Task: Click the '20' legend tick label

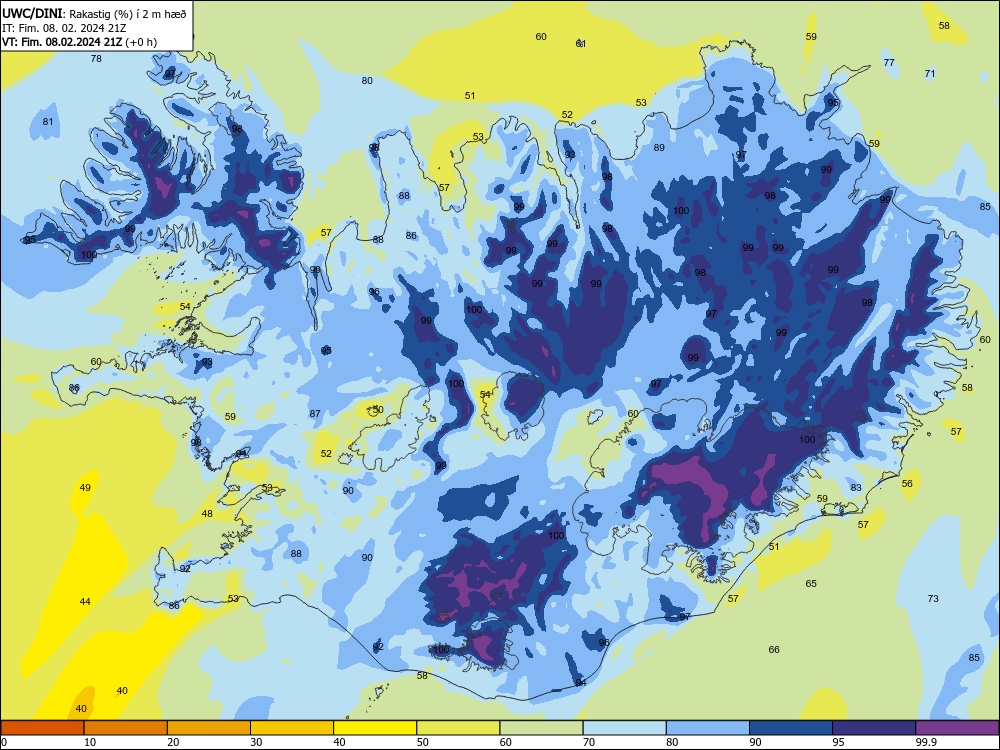Action: (173, 742)
